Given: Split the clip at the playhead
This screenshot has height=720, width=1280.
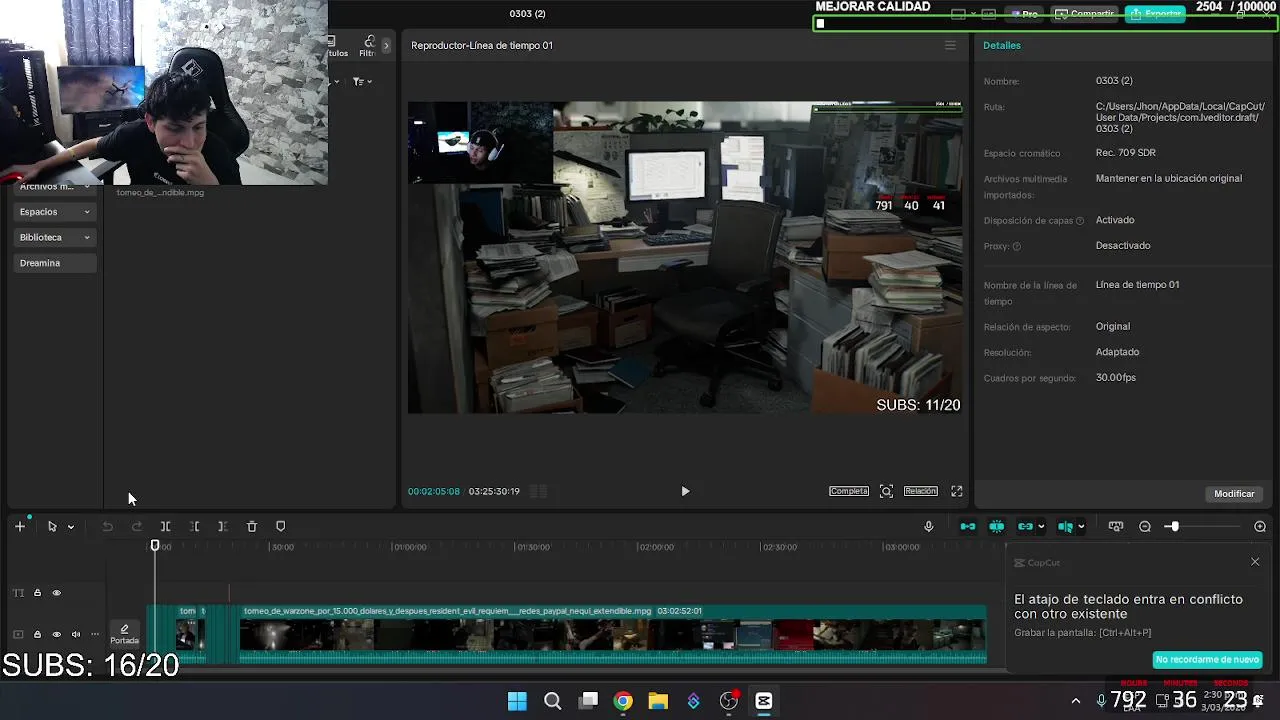Looking at the screenshot, I should (166, 526).
